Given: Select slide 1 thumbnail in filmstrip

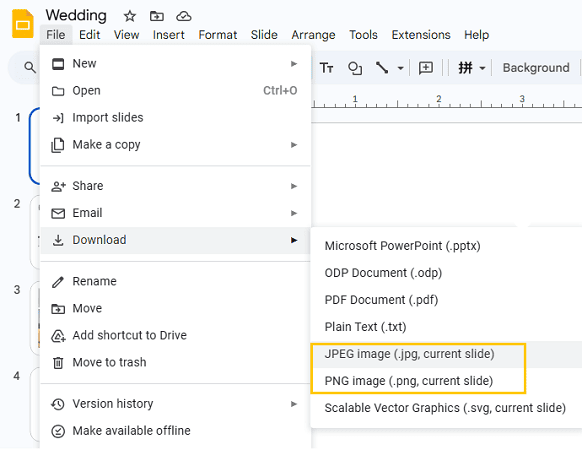Looking at the screenshot, I should pos(35,146).
